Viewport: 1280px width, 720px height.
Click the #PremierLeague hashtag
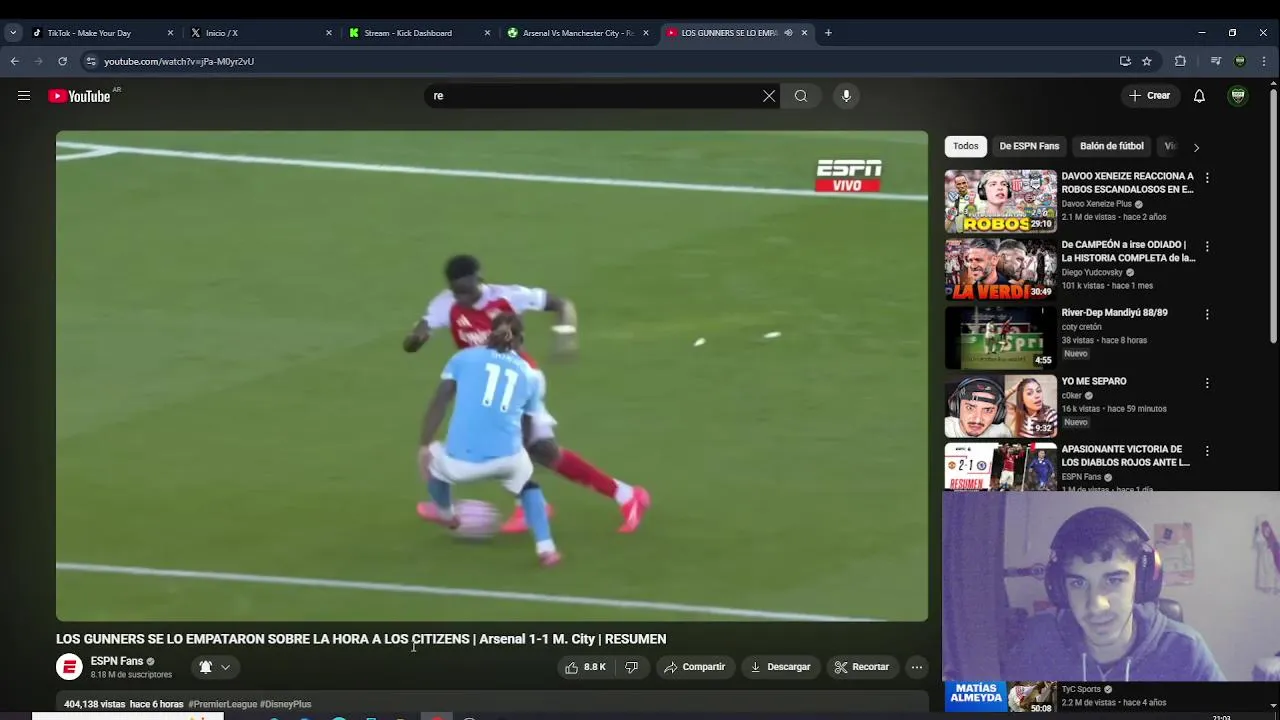click(222, 704)
